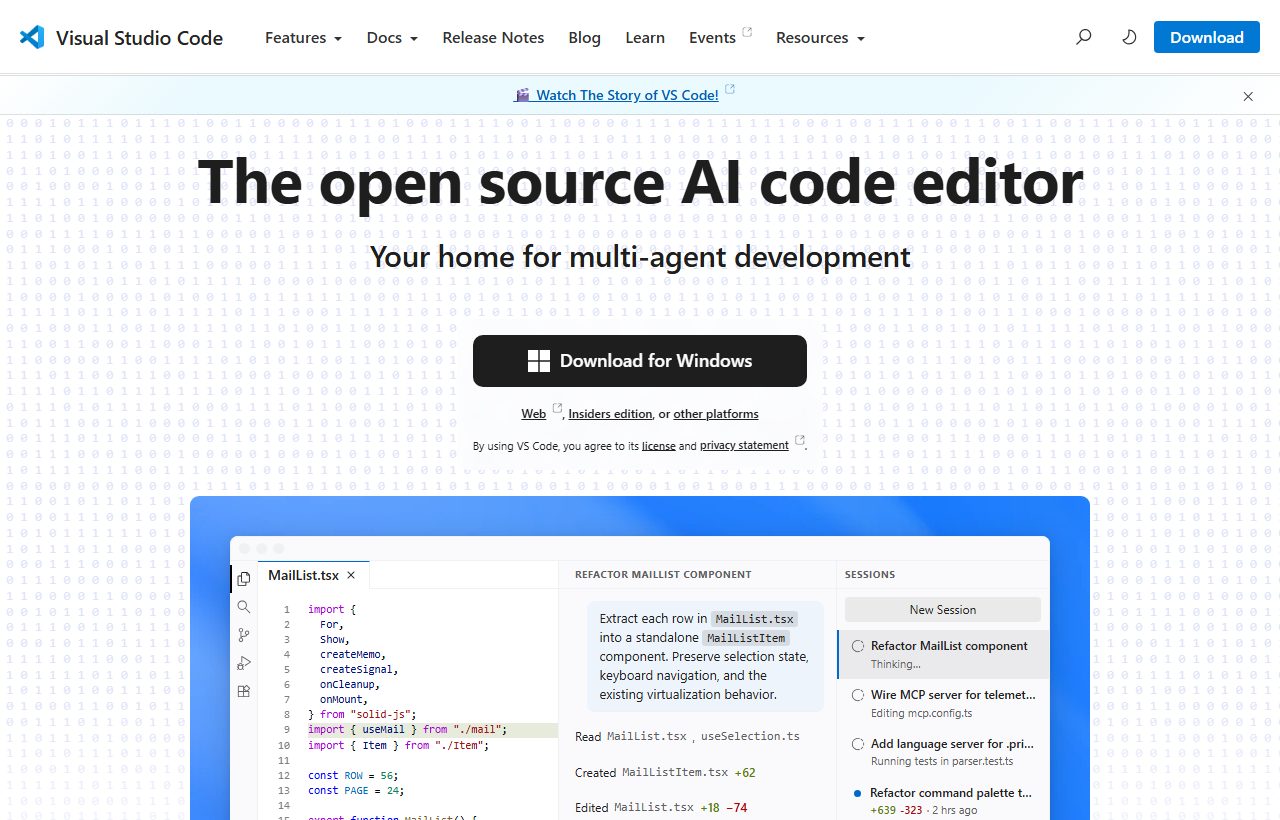Click the Windows logo on download button
This screenshot has height=820, width=1280.
pos(539,361)
